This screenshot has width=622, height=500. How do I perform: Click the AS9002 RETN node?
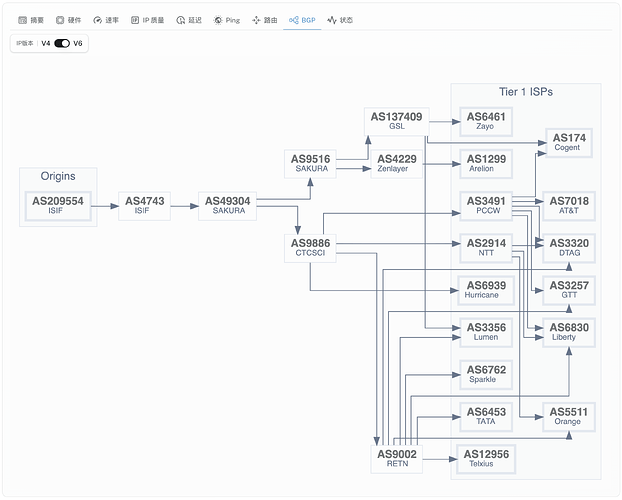(x=397, y=459)
